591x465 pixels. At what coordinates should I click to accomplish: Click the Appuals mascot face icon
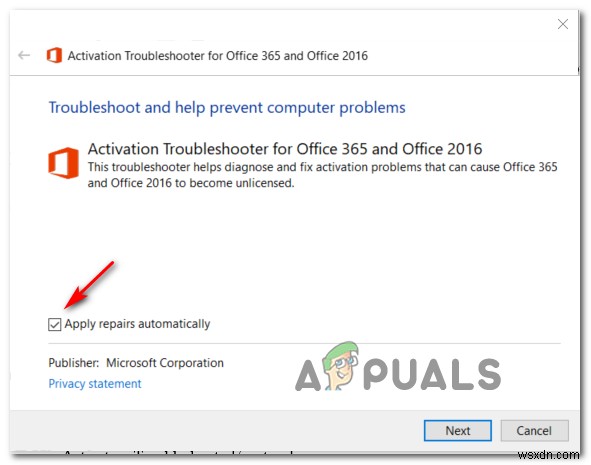pyautogui.click(x=340, y=365)
